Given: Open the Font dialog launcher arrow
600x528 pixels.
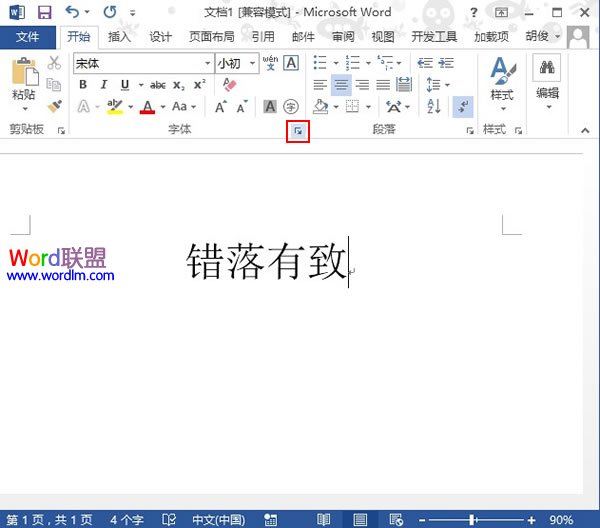Looking at the screenshot, I should pyautogui.click(x=298, y=131).
